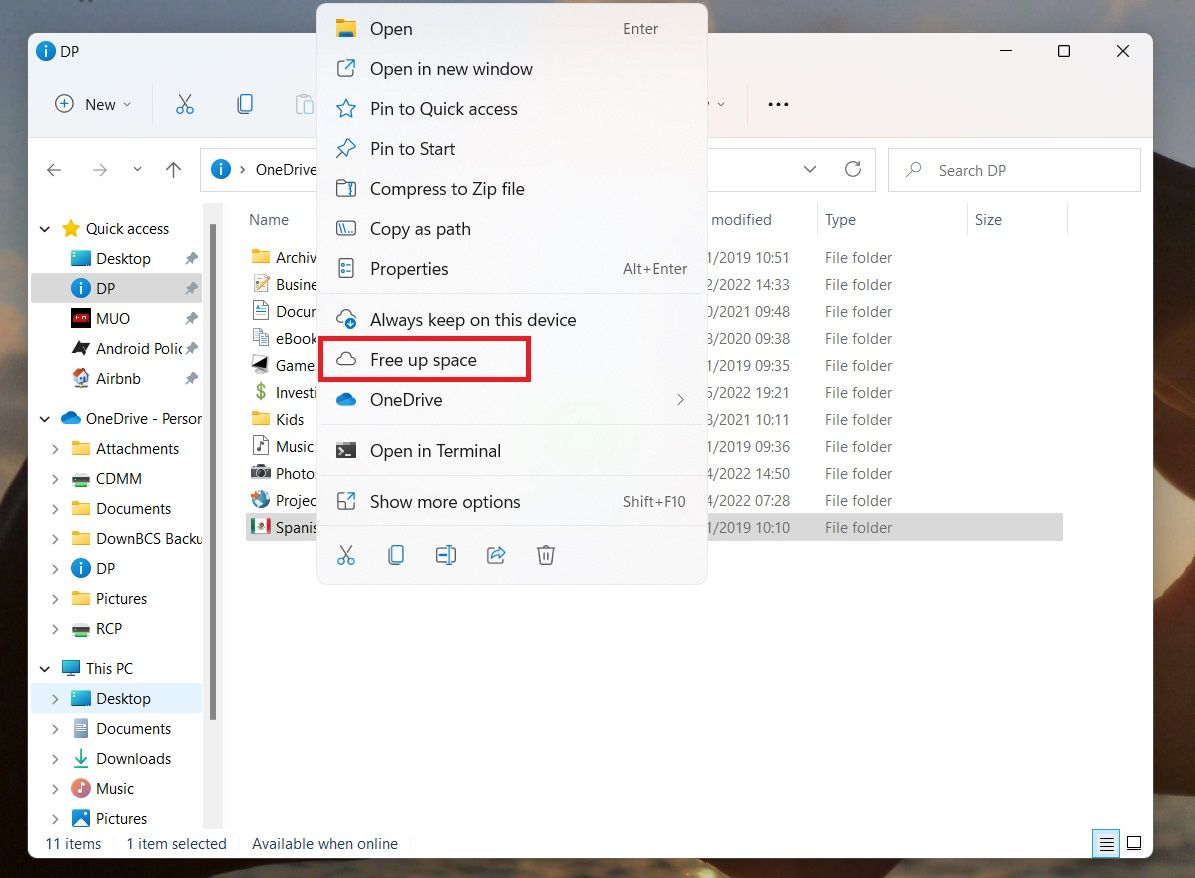1195x878 pixels.
Task: Click the Share icon in the context menu
Action: 496,554
